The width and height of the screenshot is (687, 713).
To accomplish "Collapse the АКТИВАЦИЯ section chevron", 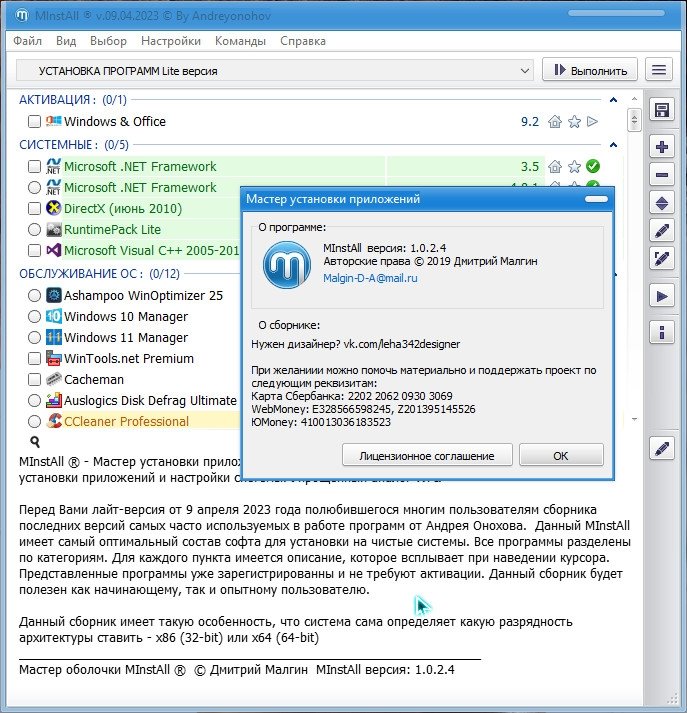I will click(x=613, y=100).
